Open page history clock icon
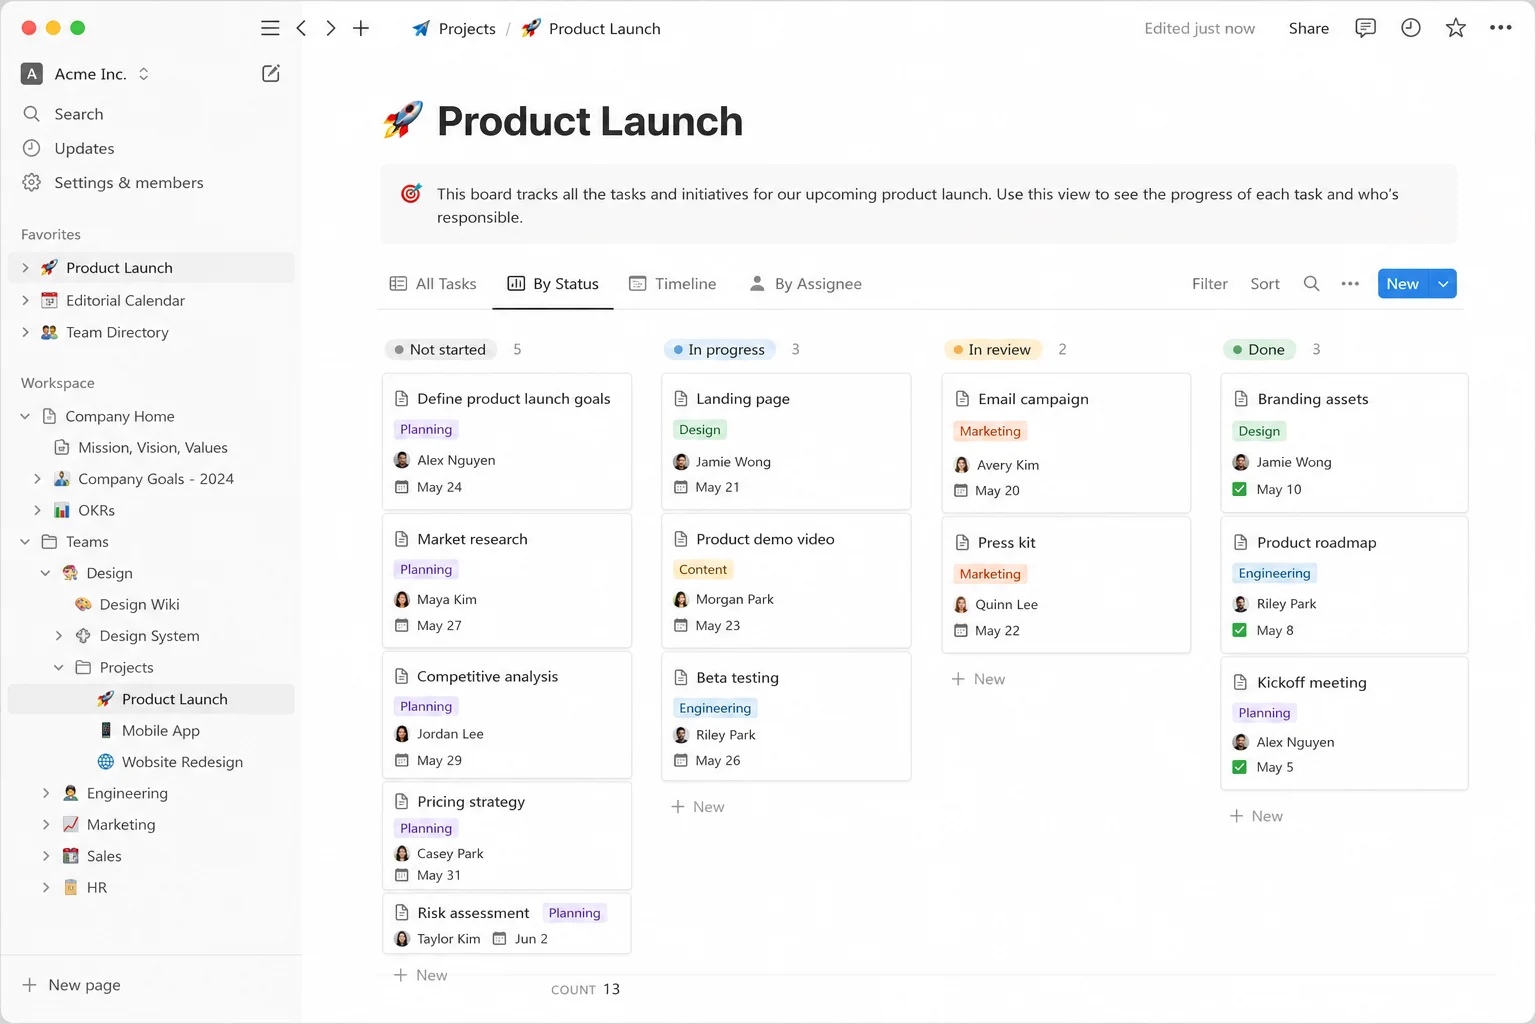The image size is (1536, 1024). [1410, 28]
